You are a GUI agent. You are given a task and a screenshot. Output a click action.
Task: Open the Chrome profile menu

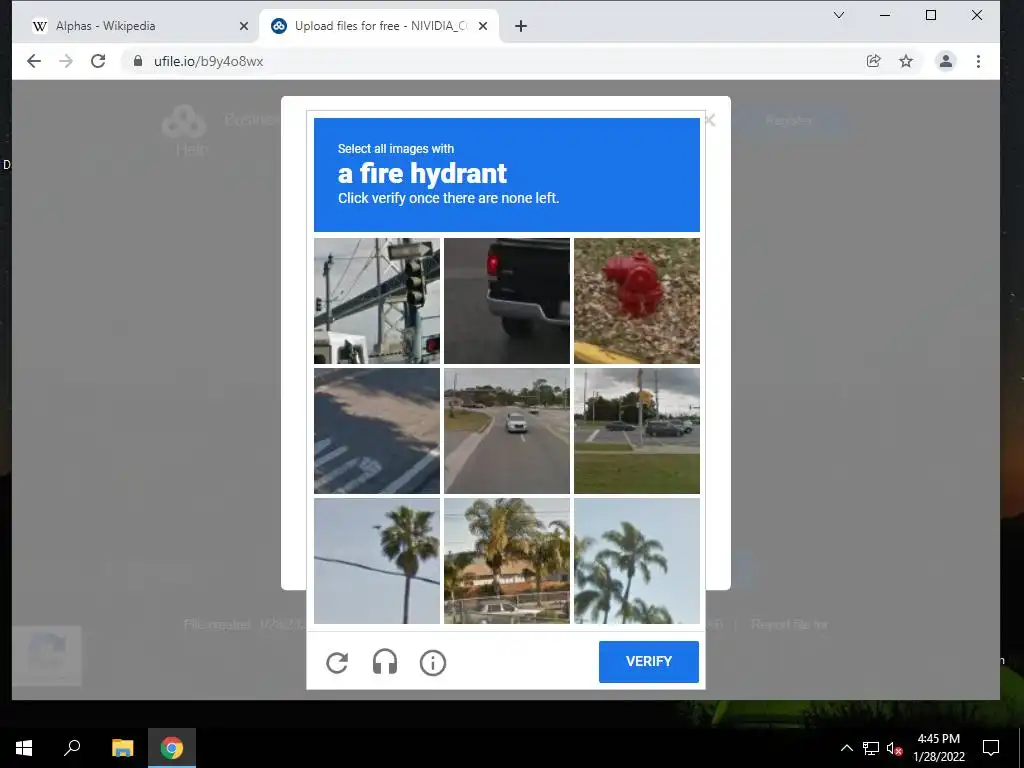pos(946,61)
